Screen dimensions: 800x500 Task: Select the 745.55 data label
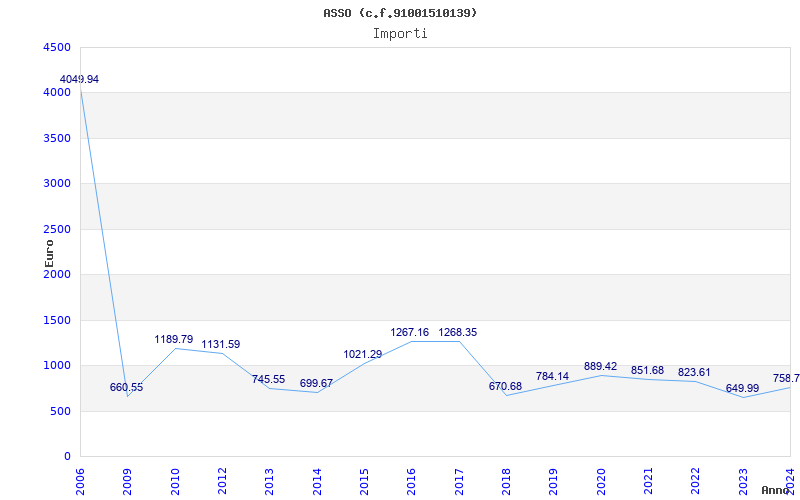268,380
